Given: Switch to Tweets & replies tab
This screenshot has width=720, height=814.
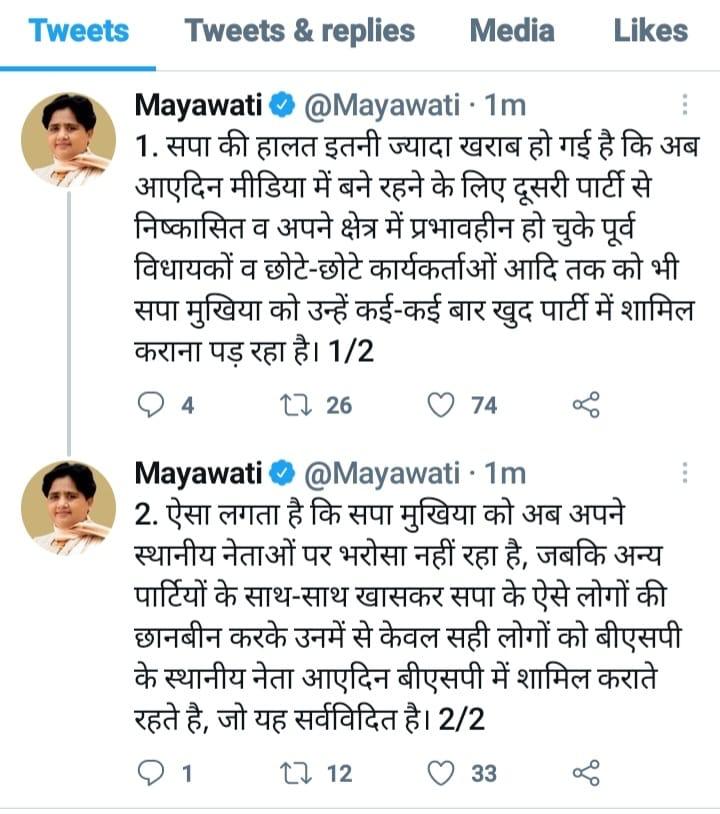Looking at the screenshot, I should [x=300, y=31].
